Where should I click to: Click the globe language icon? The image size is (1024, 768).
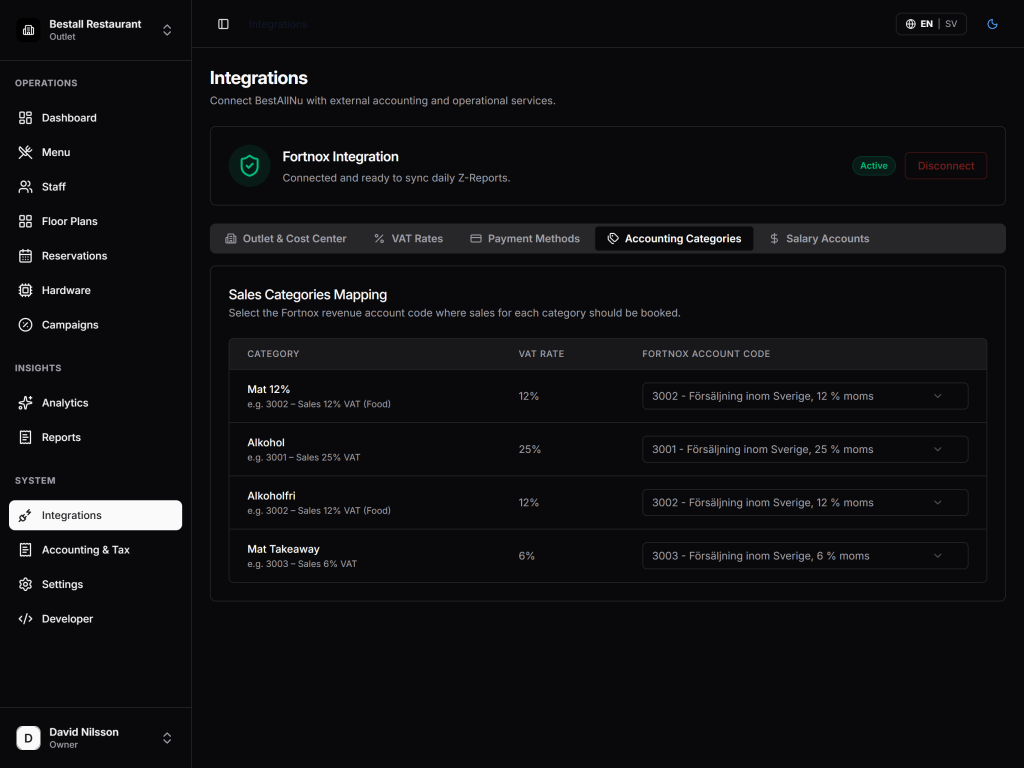point(910,24)
